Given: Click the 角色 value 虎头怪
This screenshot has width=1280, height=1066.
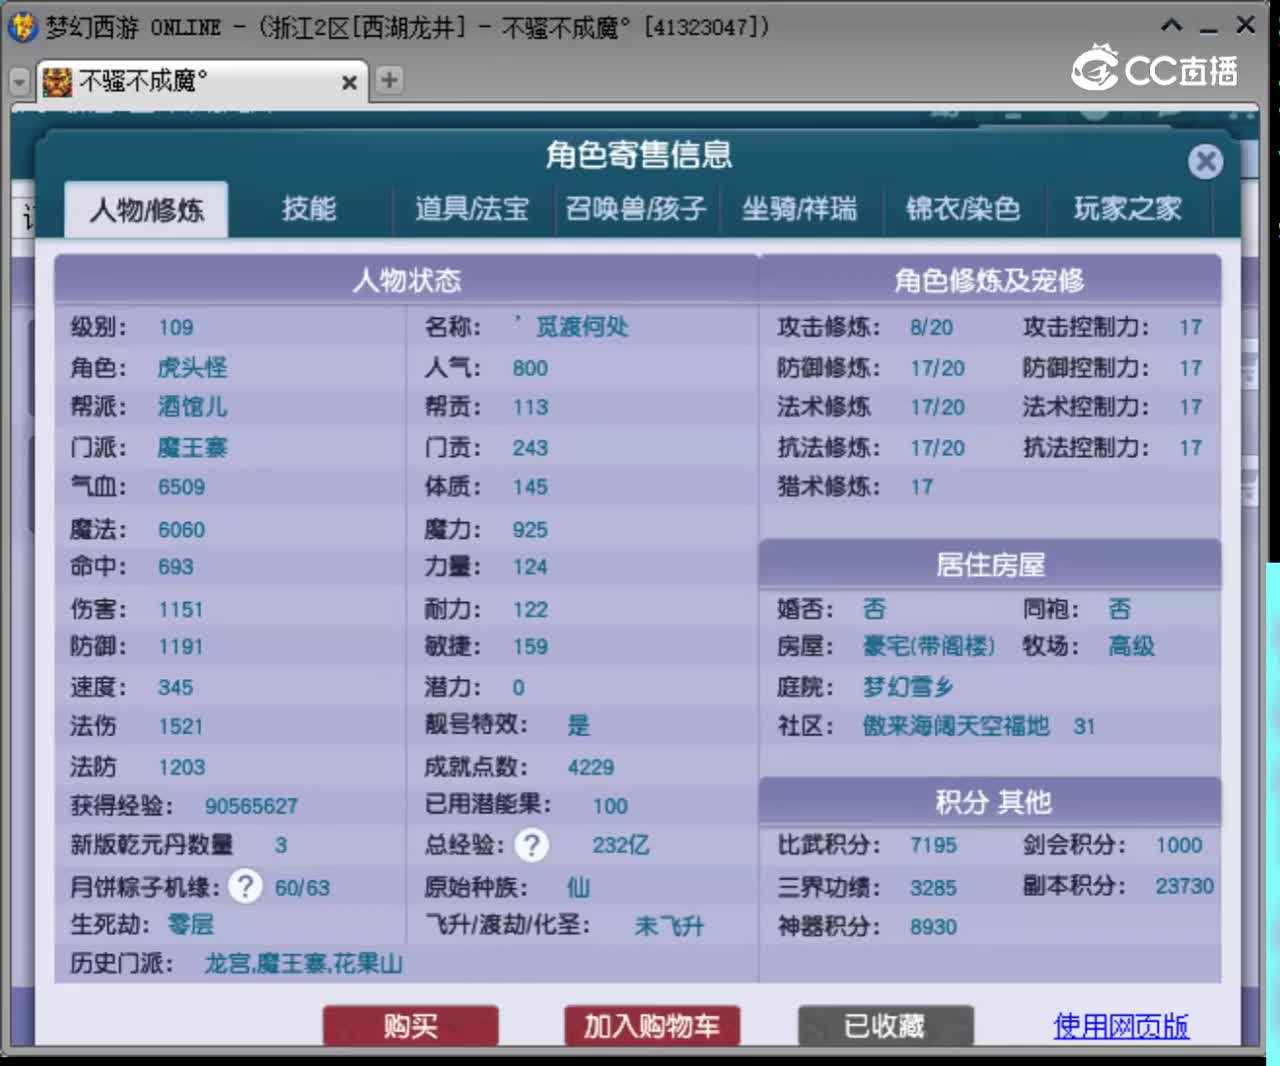Looking at the screenshot, I should (192, 367).
